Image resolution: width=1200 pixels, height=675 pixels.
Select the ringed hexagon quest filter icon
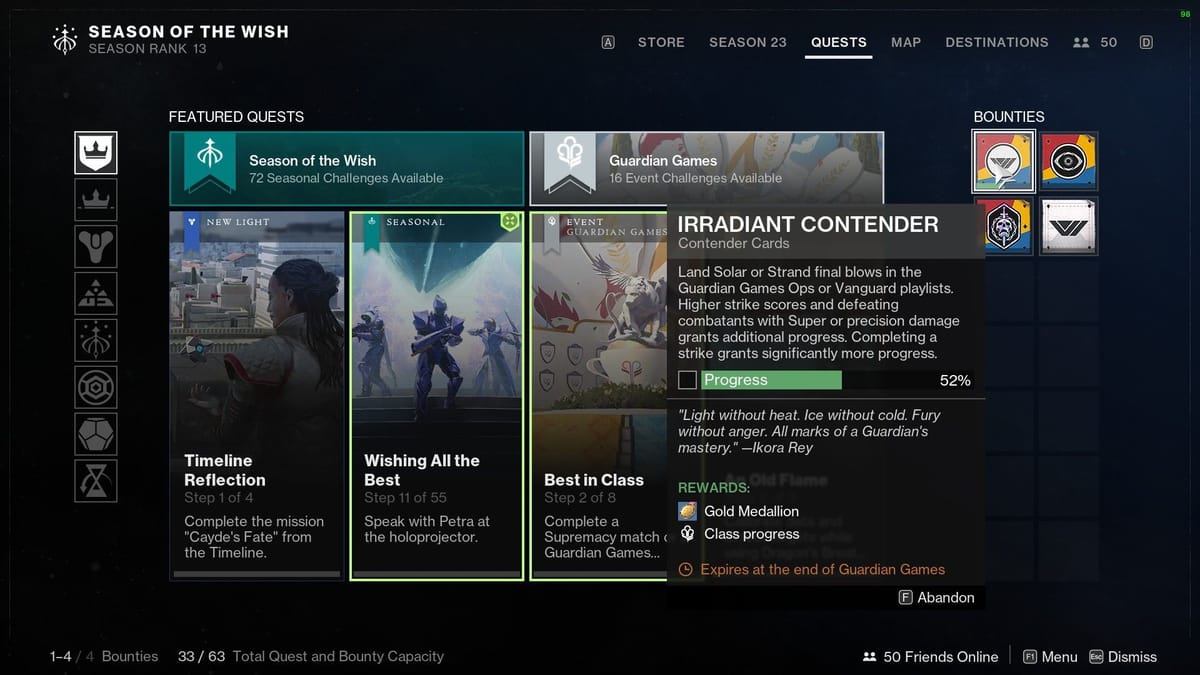pyautogui.click(x=96, y=386)
